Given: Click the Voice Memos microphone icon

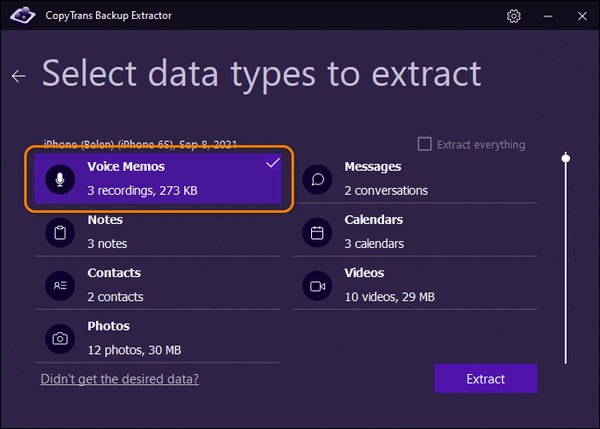Looking at the screenshot, I should click(x=60, y=179).
